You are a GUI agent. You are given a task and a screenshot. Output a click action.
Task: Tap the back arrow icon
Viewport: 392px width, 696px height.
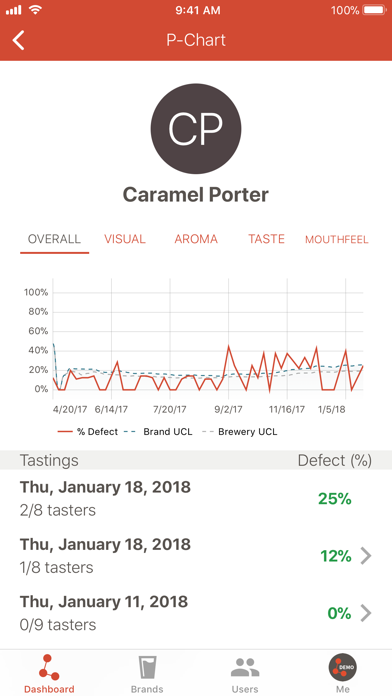pos(19,40)
